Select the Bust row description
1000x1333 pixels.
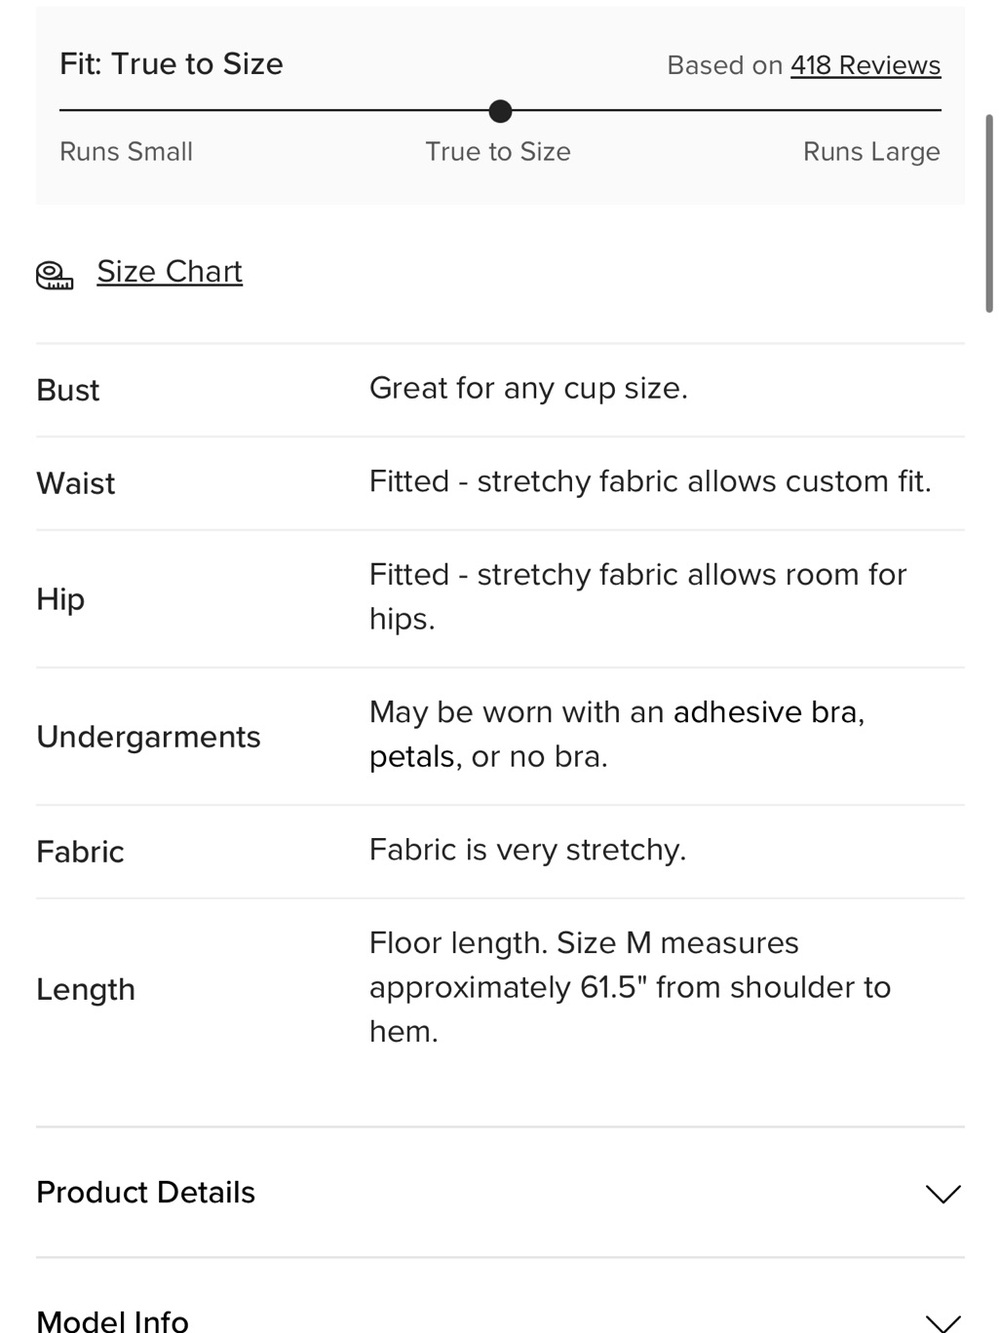point(528,388)
